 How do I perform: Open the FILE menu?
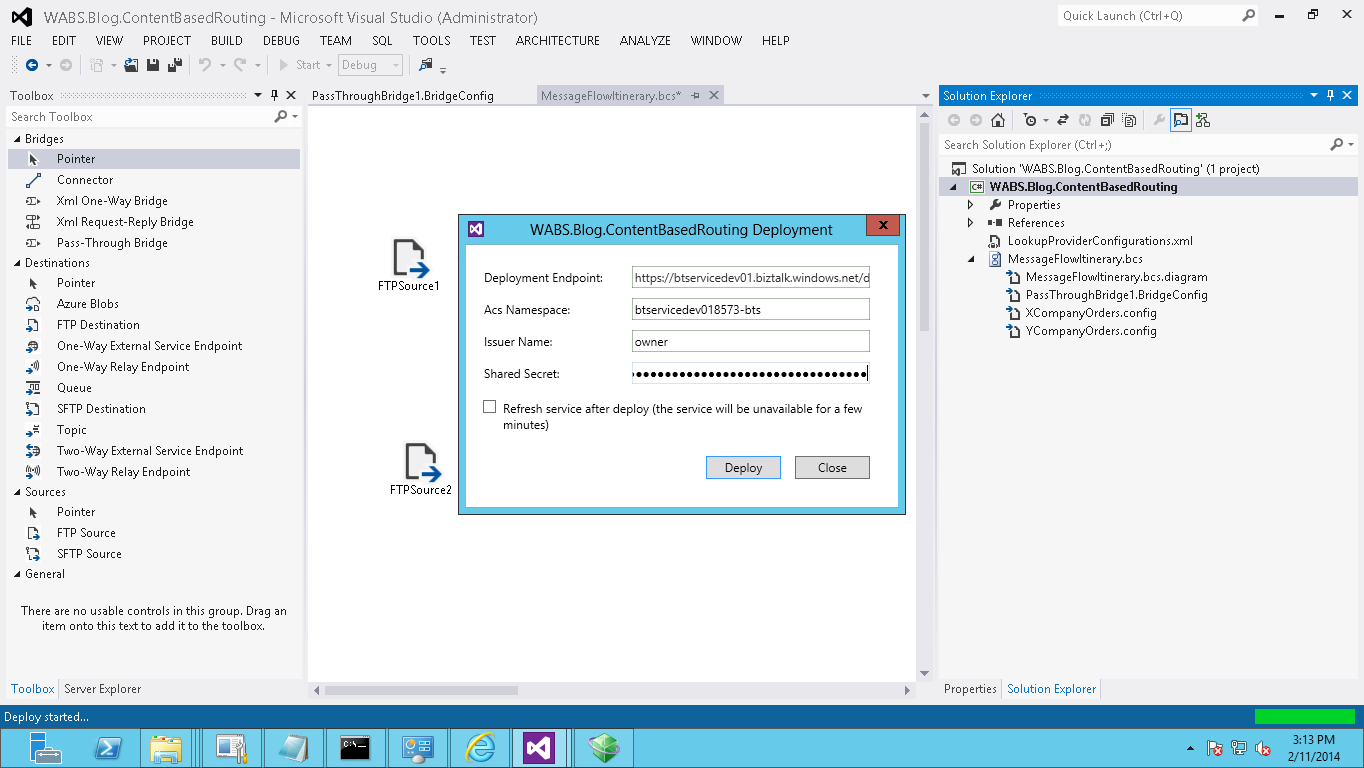pyautogui.click(x=22, y=41)
